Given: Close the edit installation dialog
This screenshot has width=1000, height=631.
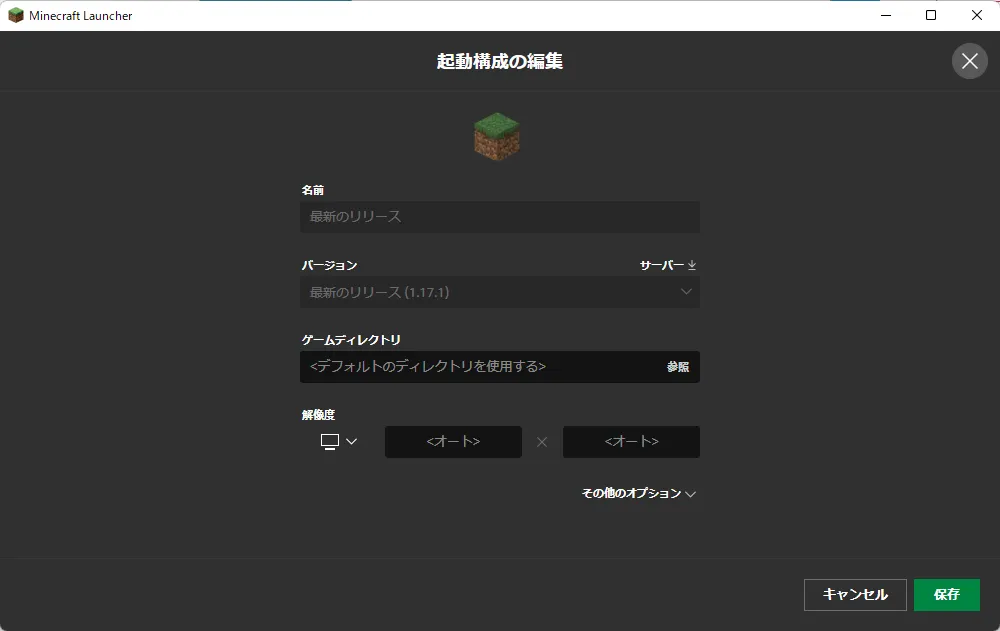Looking at the screenshot, I should pyautogui.click(x=969, y=61).
